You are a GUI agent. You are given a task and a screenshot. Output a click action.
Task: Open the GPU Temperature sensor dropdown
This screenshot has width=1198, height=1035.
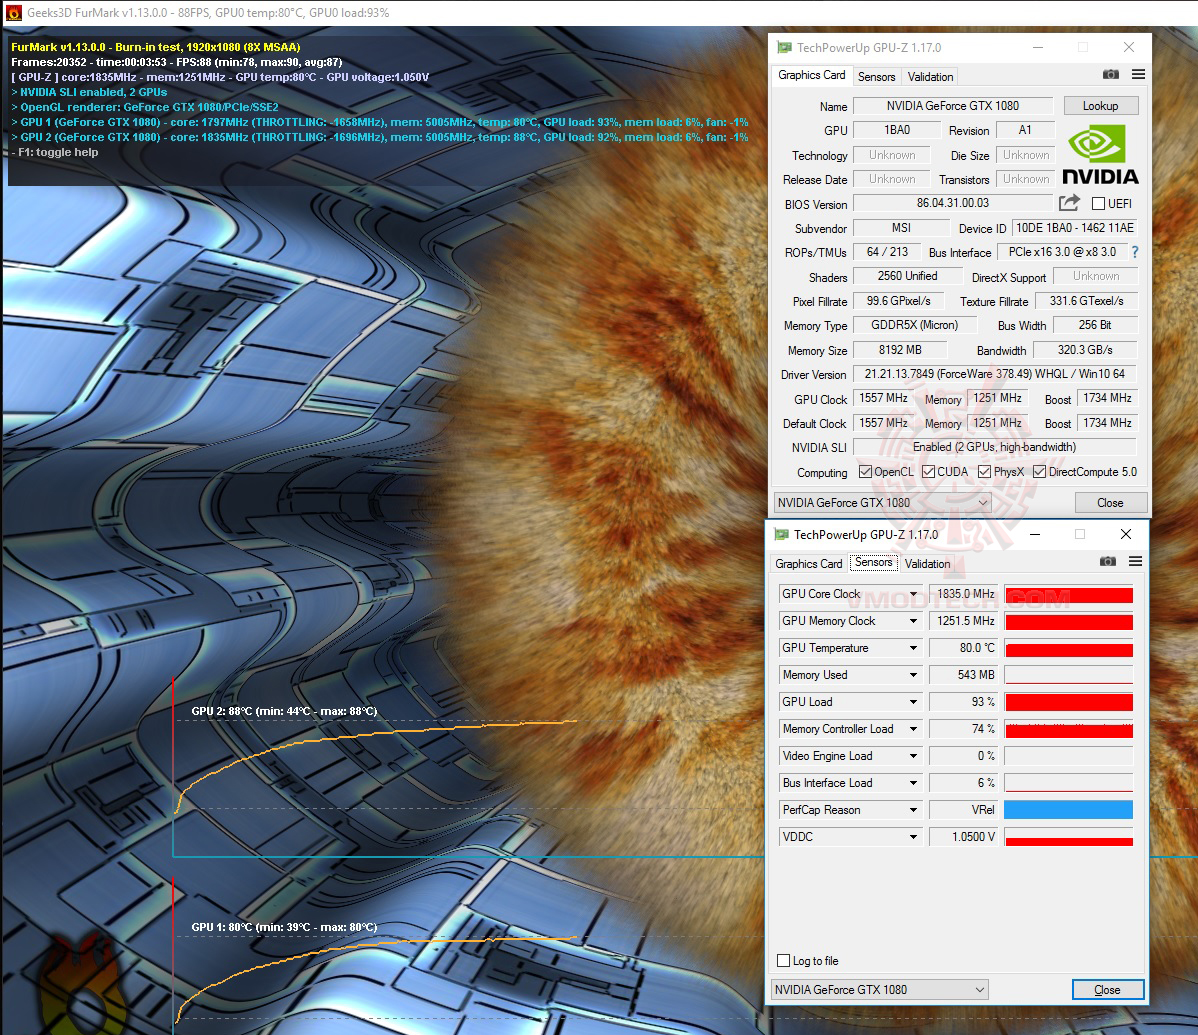913,648
